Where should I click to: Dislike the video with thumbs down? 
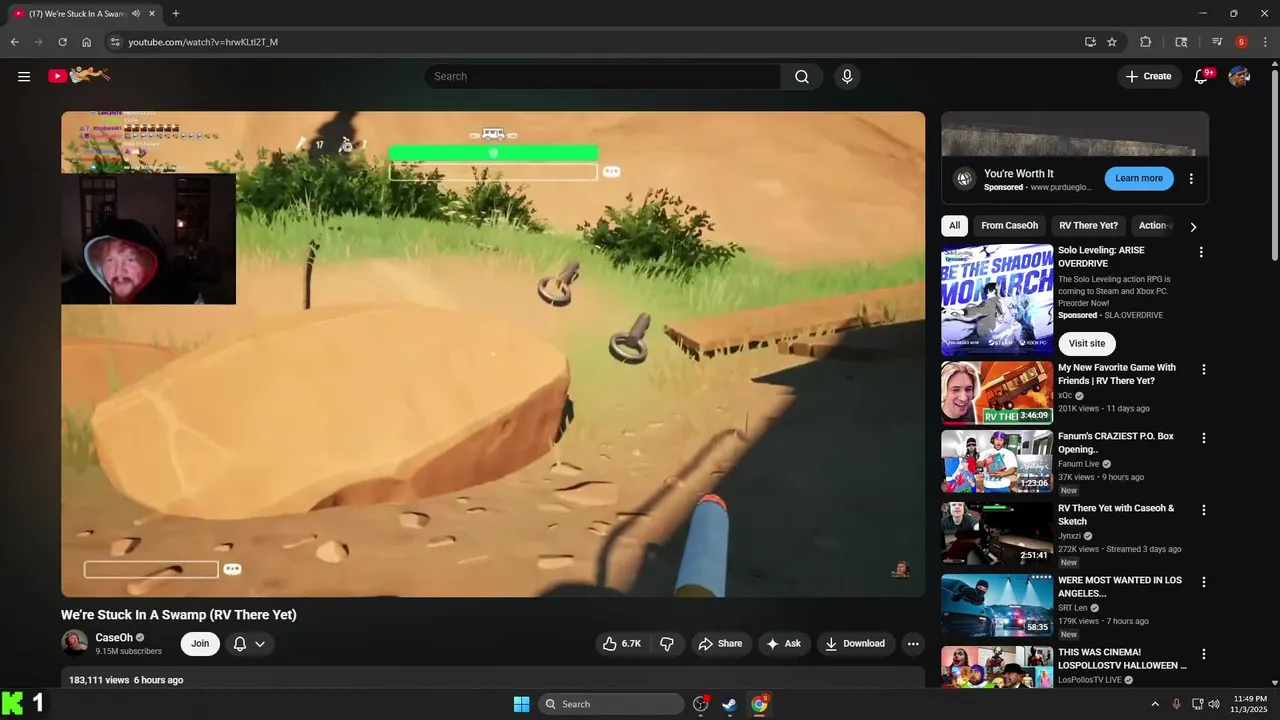point(668,644)
